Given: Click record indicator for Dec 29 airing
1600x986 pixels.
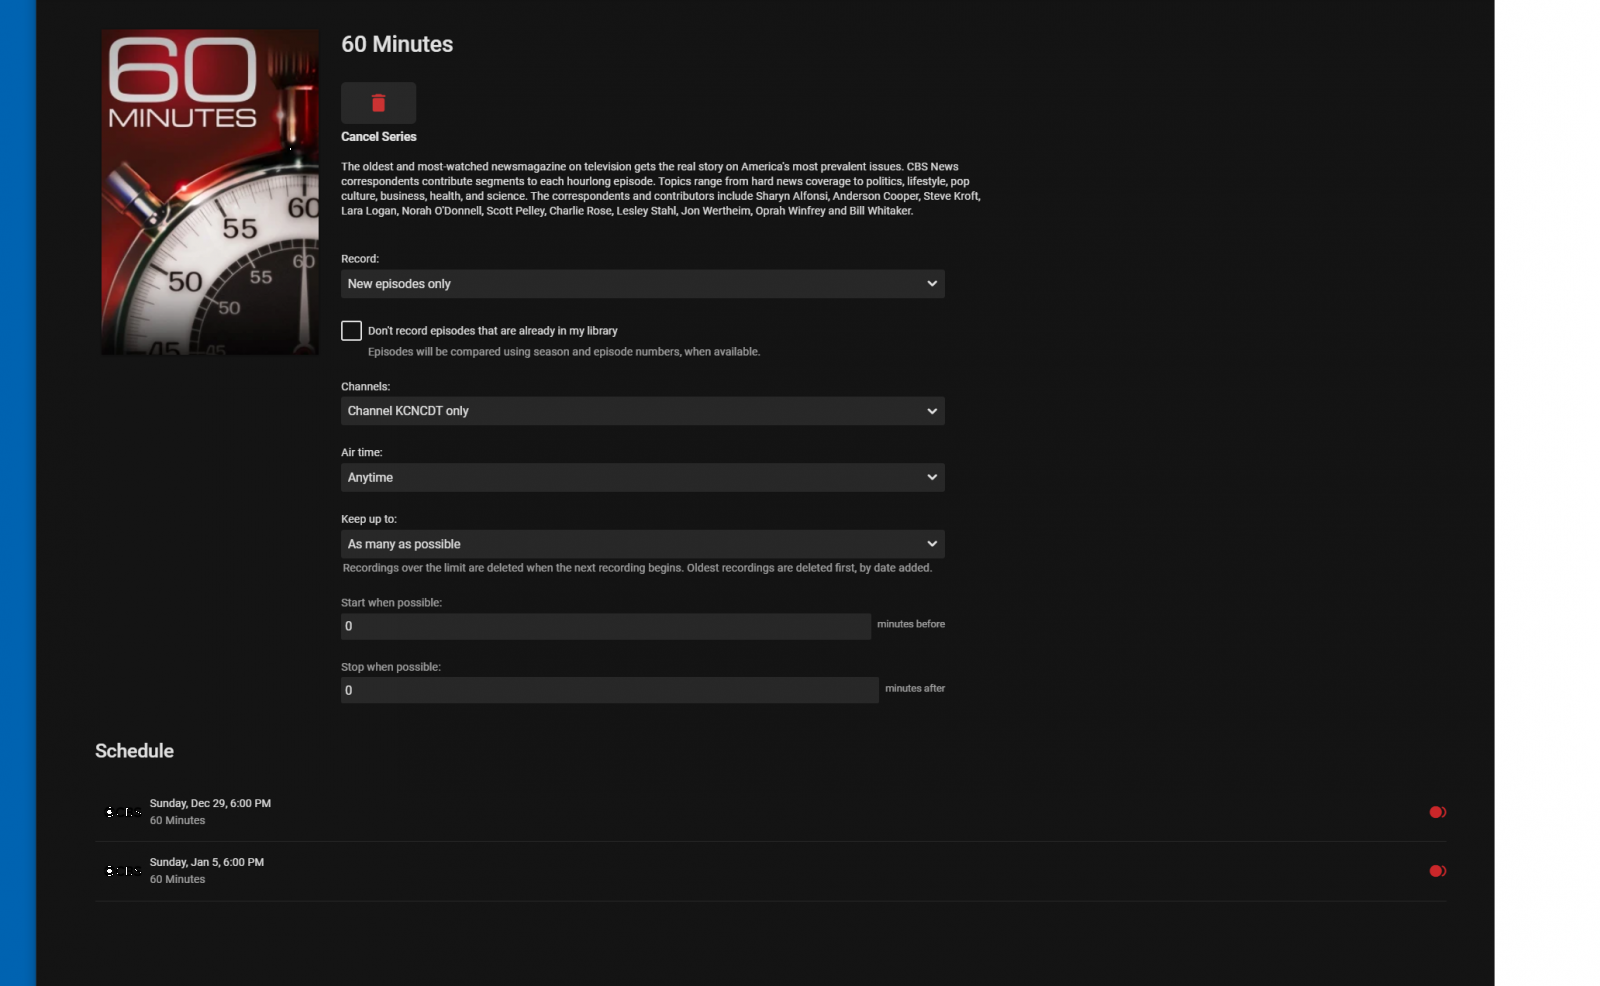Looking at the screenshot, I should click(x=1437, y=812).
